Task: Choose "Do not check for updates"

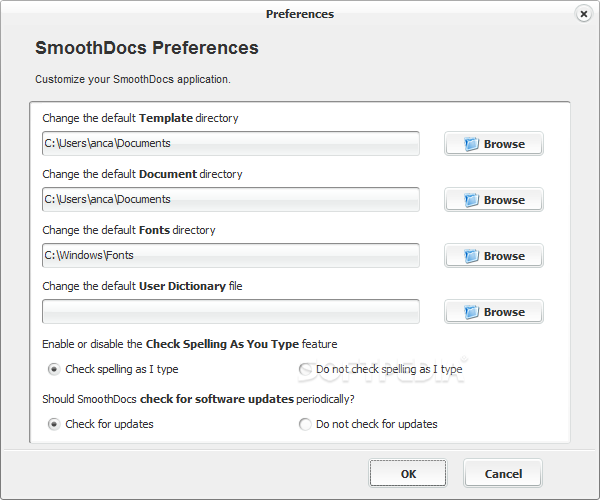Action: (x=305, y=424)
